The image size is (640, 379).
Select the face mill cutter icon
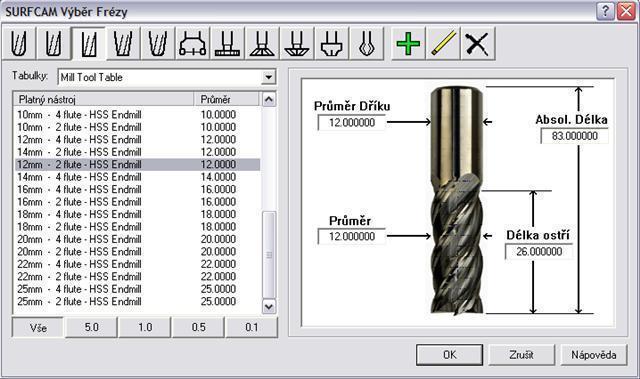pos(192,43)
